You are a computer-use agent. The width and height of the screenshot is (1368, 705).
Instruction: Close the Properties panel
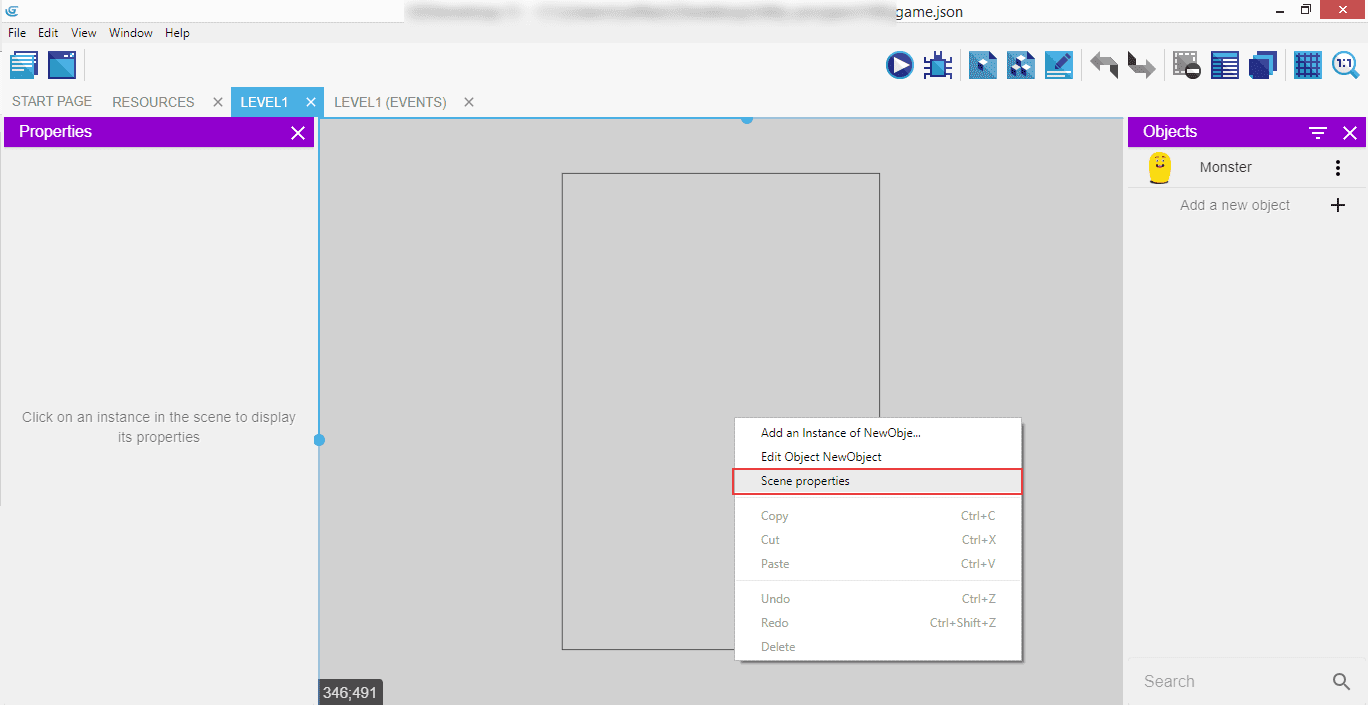coord(297,133)
